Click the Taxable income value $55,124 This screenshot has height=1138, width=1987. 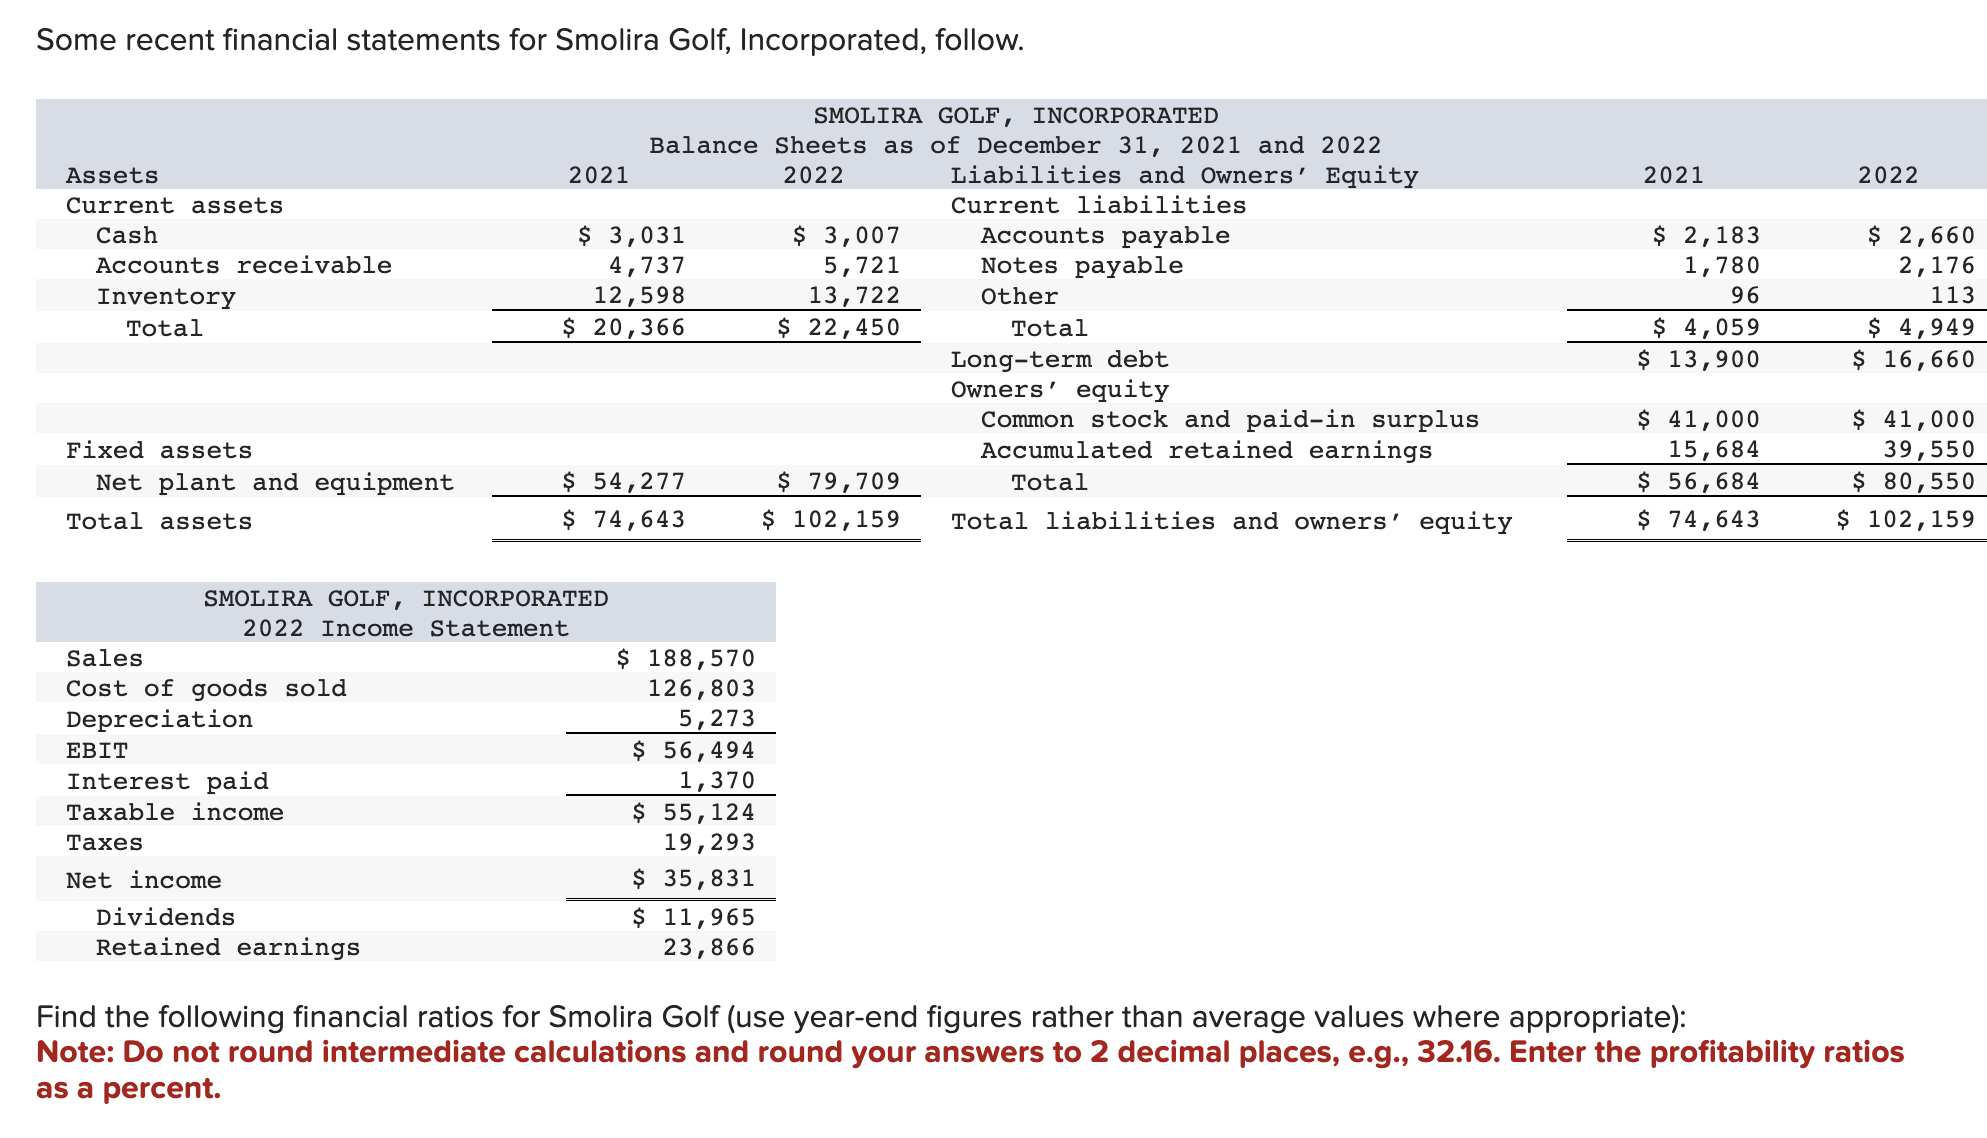tap(694, 812)
